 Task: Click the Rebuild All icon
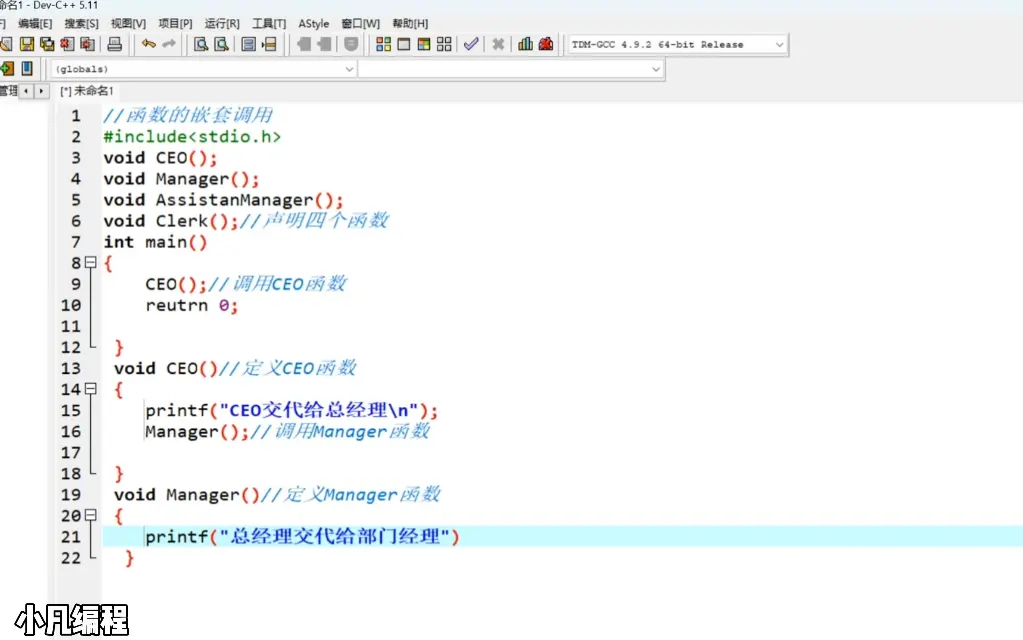tap(444, 44)
